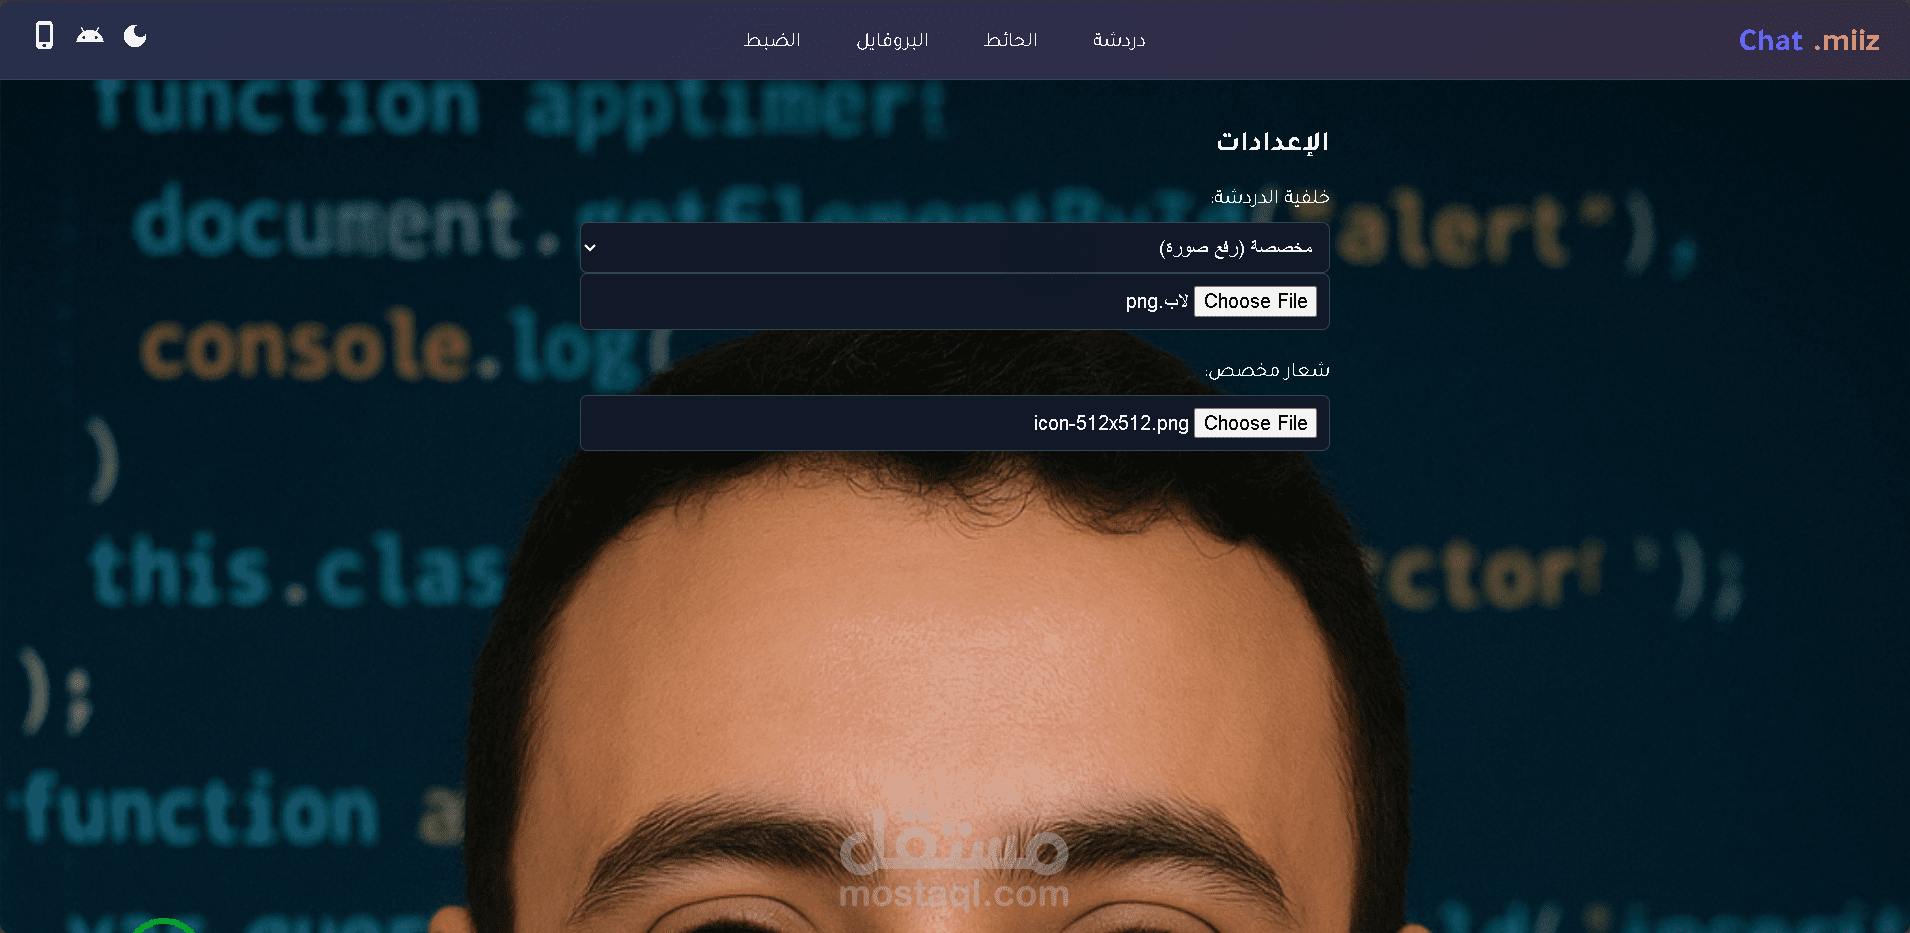Click the Chat .miiz logo link

(x=1809, y=40)
